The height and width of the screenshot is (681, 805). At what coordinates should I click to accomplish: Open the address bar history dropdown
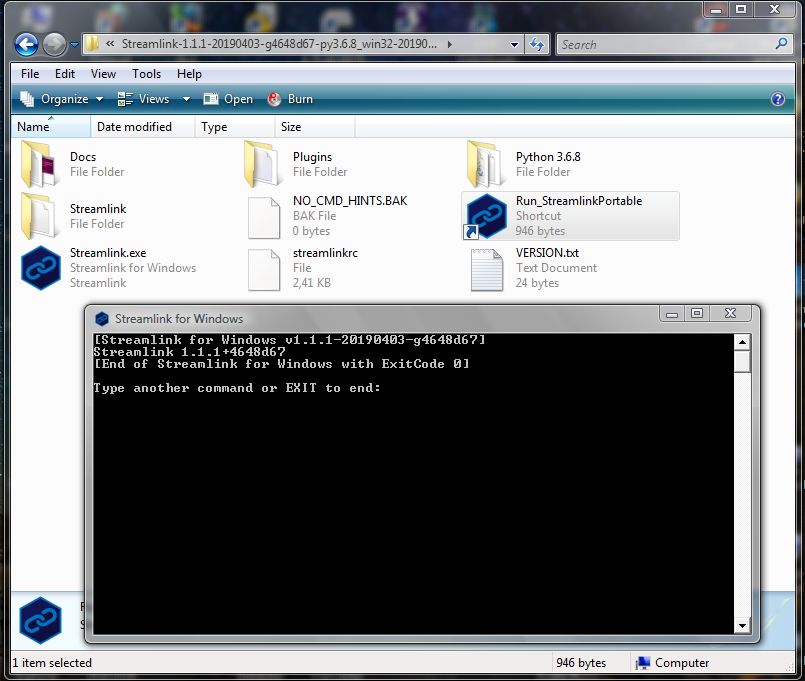coord(514,44)
